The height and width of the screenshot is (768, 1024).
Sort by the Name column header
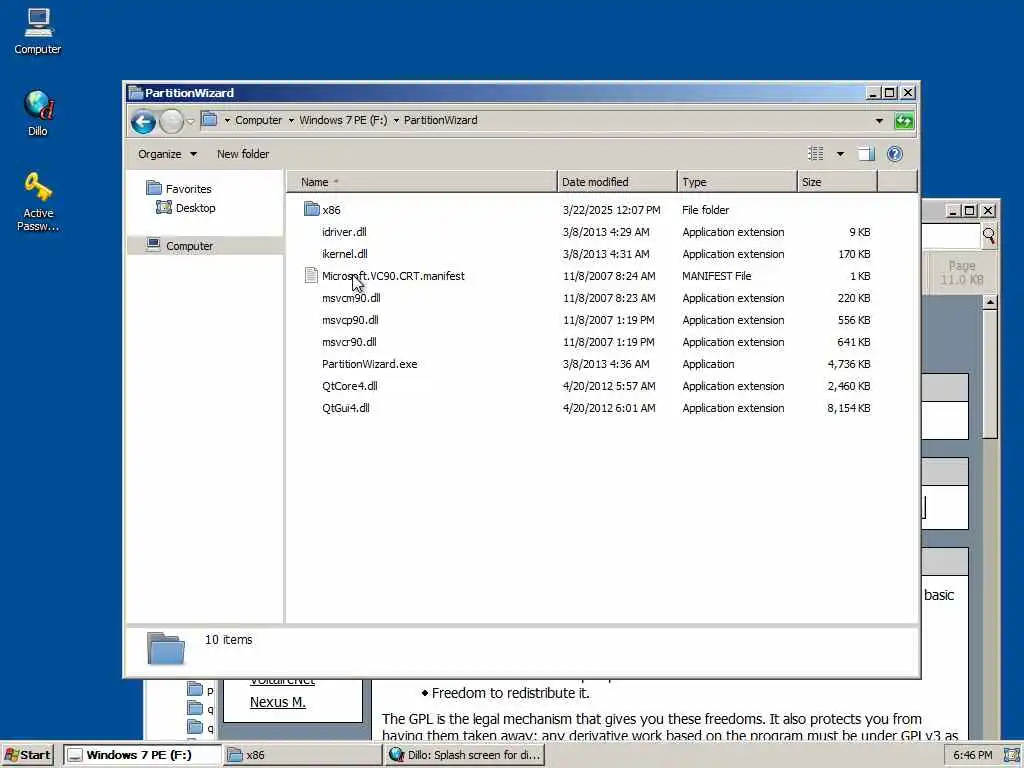pos(422,182)
